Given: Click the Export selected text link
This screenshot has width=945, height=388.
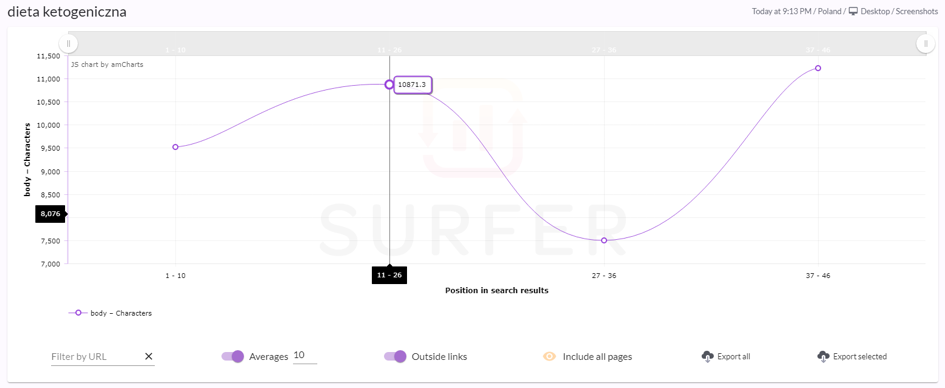Looking at the screenshot, I should [860, 357].
